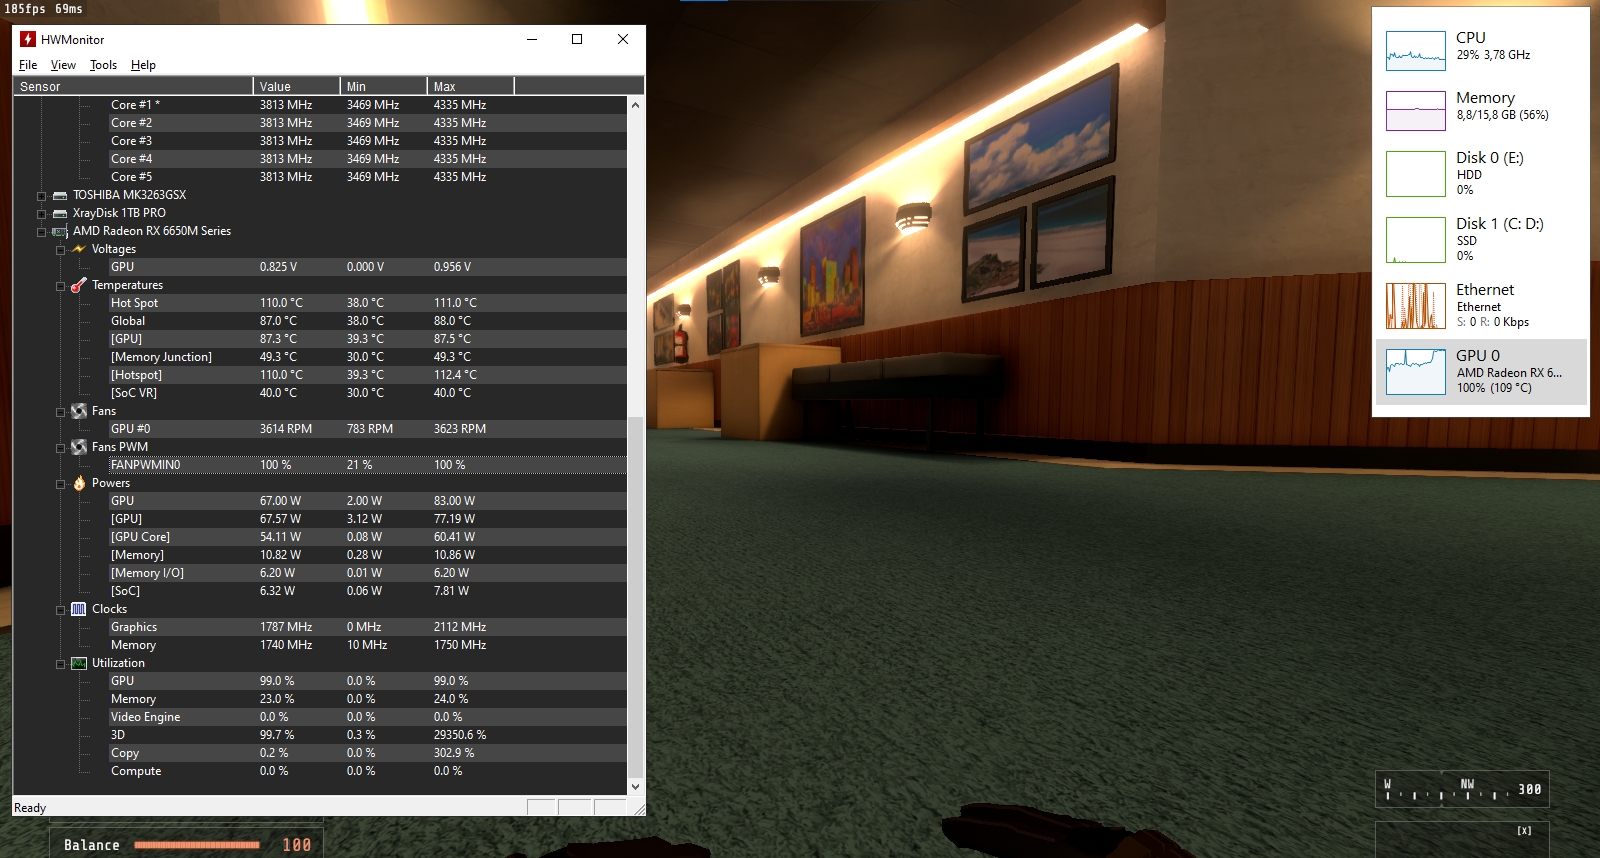Click the Temperatures thermometer icon
Viewport: 1600px width, 858px height.
(79, 285)
